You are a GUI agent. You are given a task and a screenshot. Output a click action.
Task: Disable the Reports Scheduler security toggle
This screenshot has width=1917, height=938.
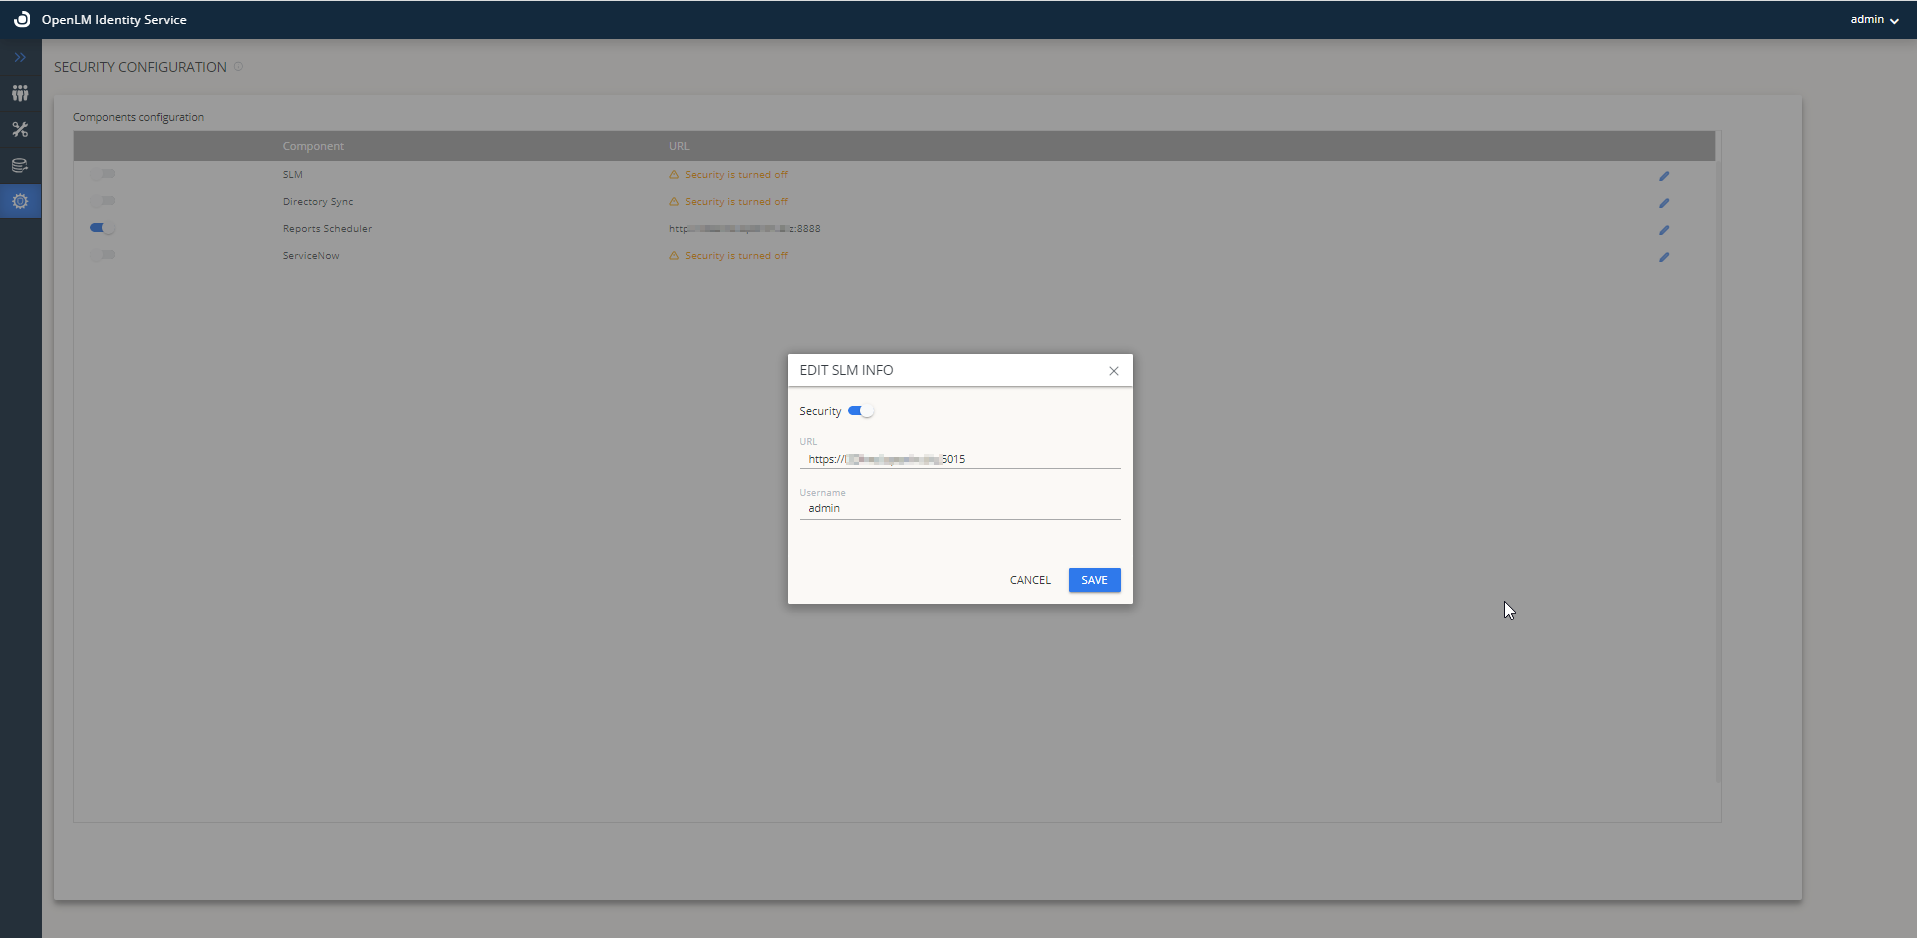103,228
